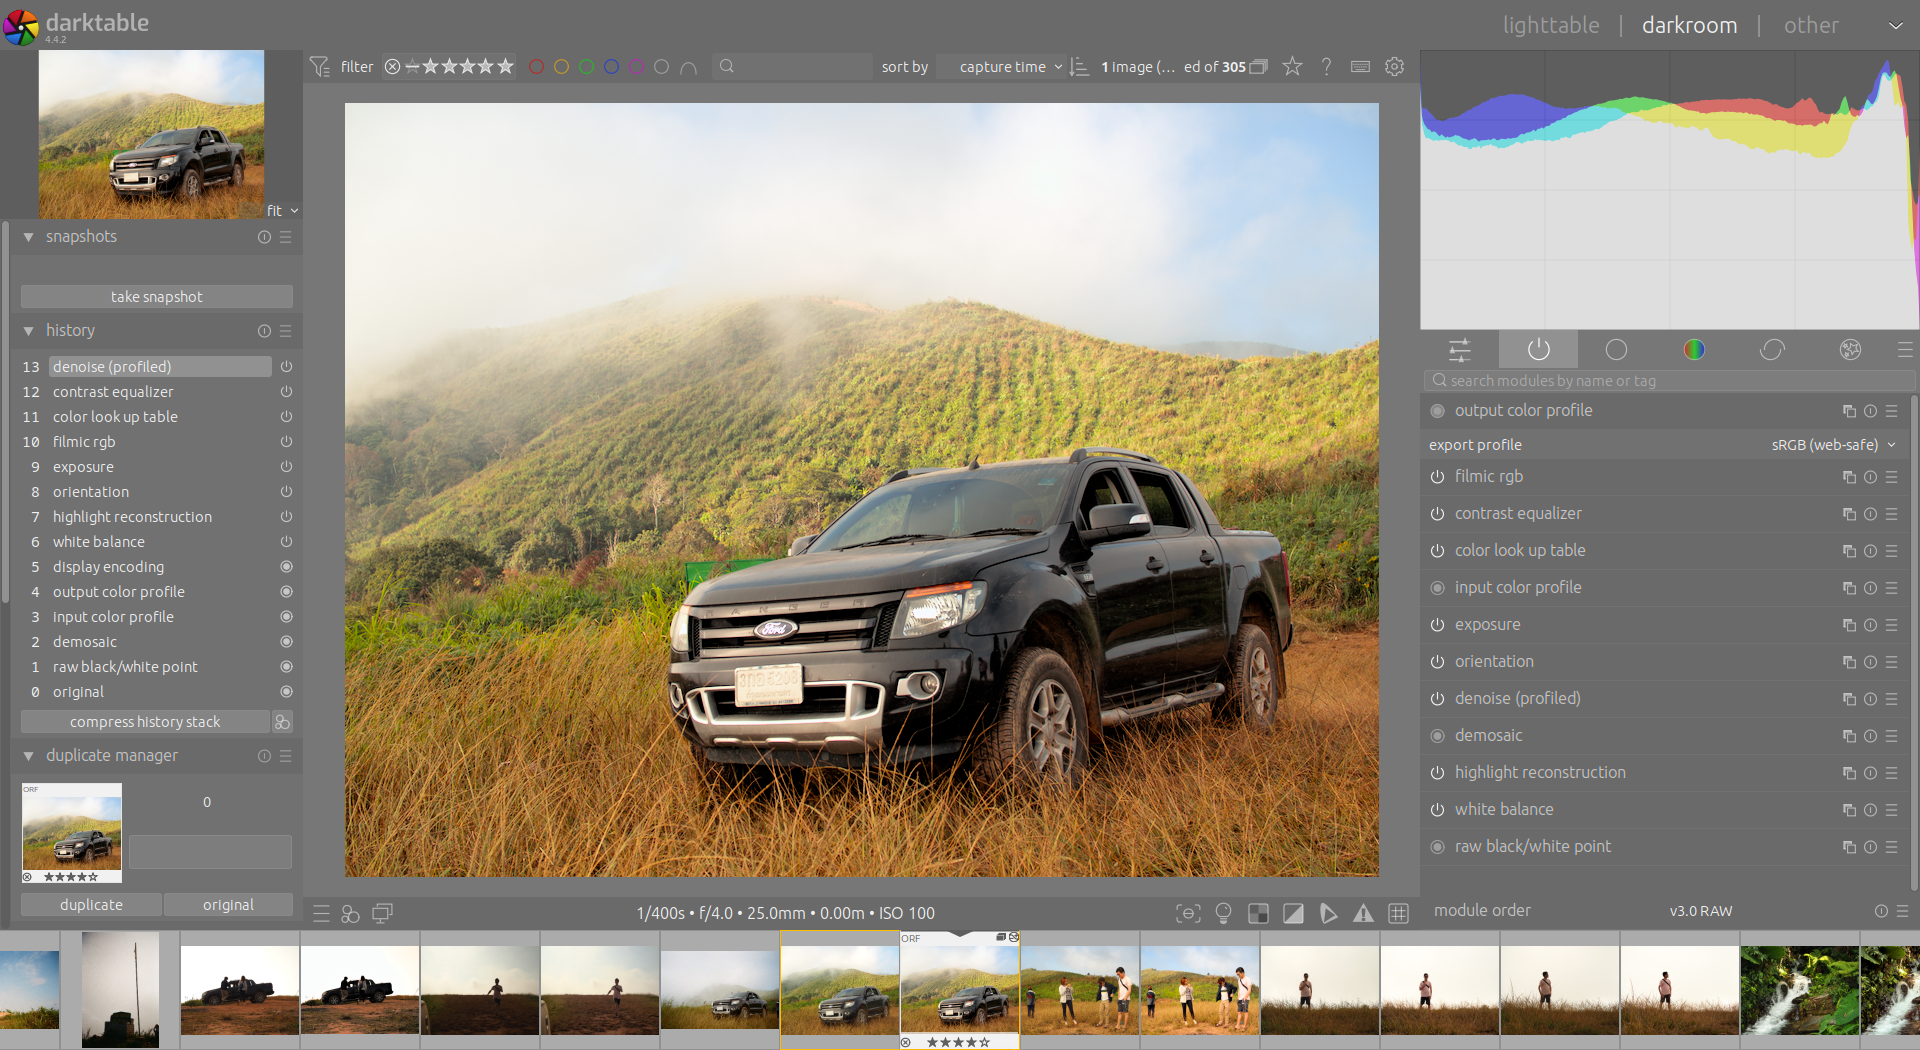This screenshot has height=1050, width=1920.
Task: Select the red color label filter circle
Action: coord(537,66)
